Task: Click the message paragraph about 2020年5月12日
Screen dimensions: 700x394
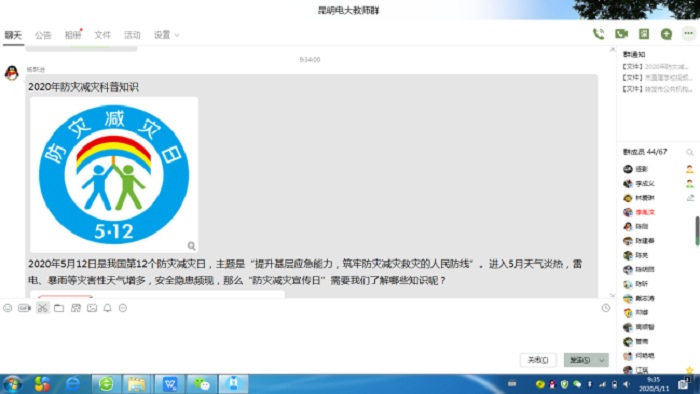Action: [305, 272]
